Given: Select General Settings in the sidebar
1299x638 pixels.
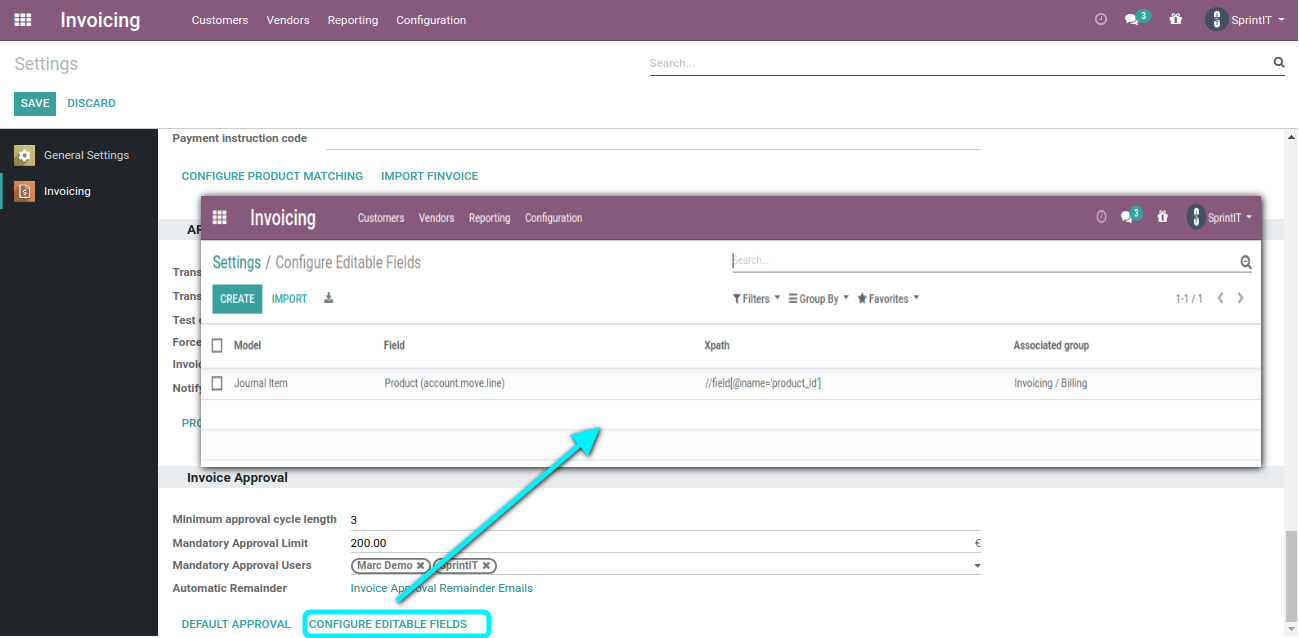Looking at the screenshot, I should tap(86, 154).
